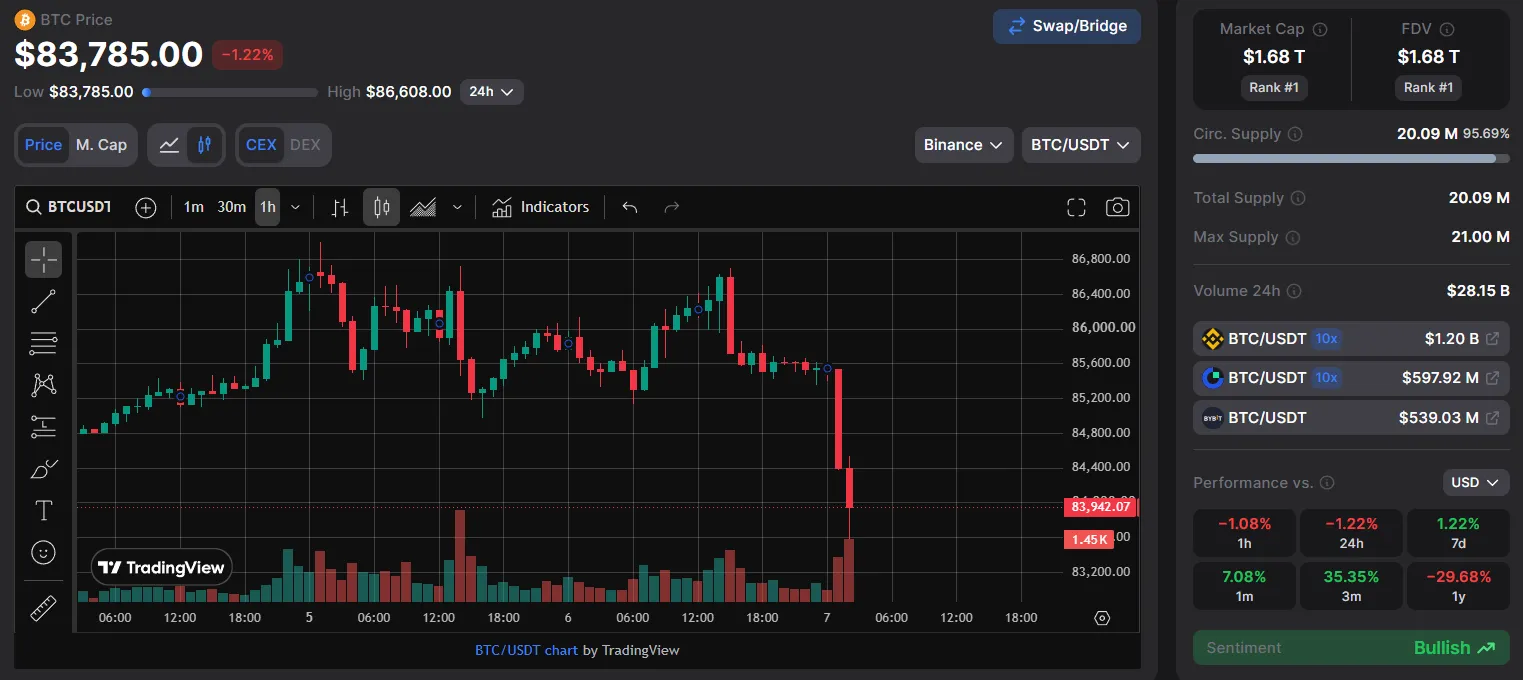Click info icon beside Volume 24h

click(x=1294, y=291)
